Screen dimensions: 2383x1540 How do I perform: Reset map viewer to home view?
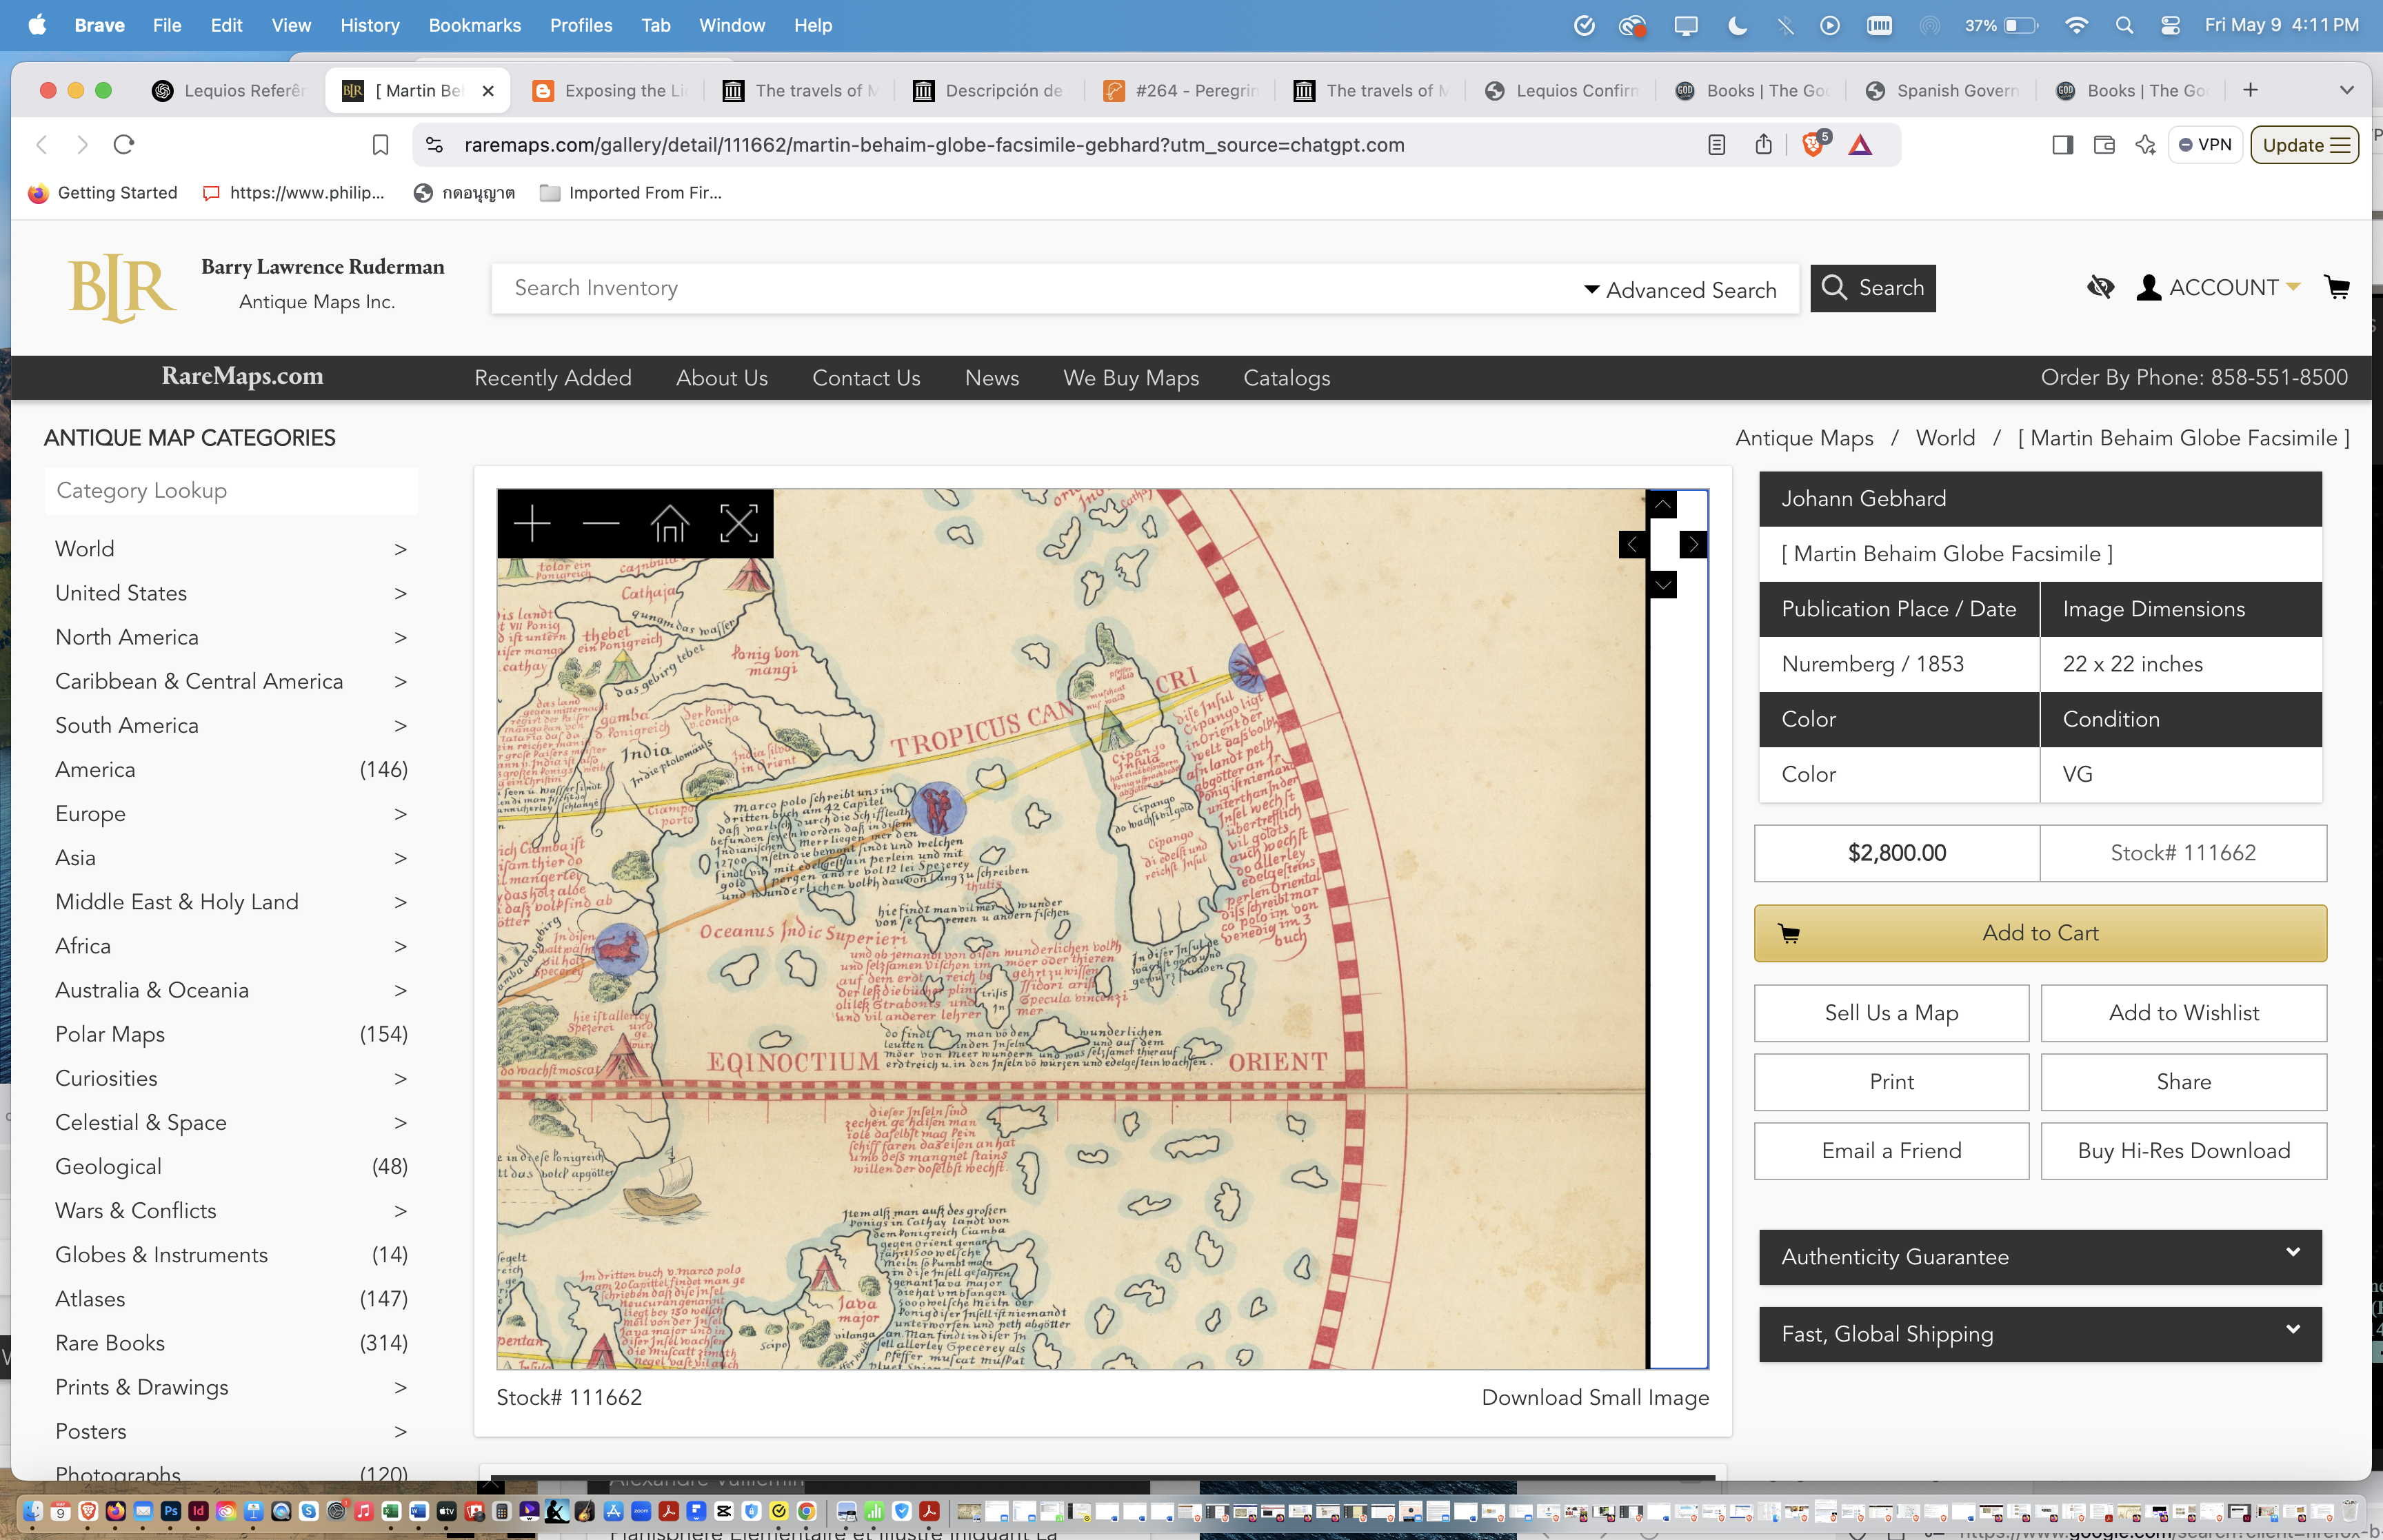(669, 523)
